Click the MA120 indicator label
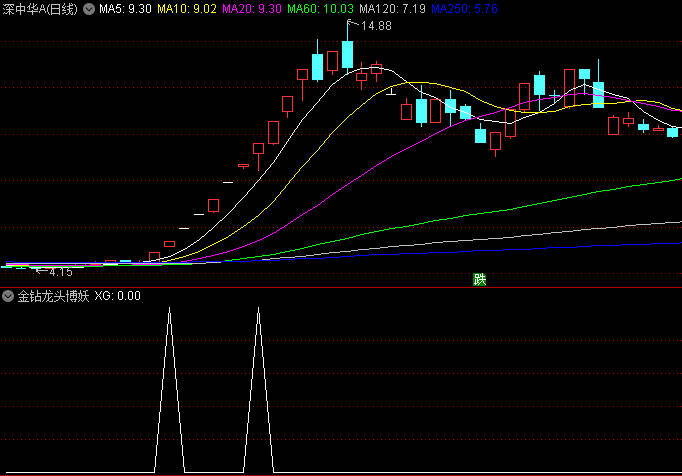 392,8
